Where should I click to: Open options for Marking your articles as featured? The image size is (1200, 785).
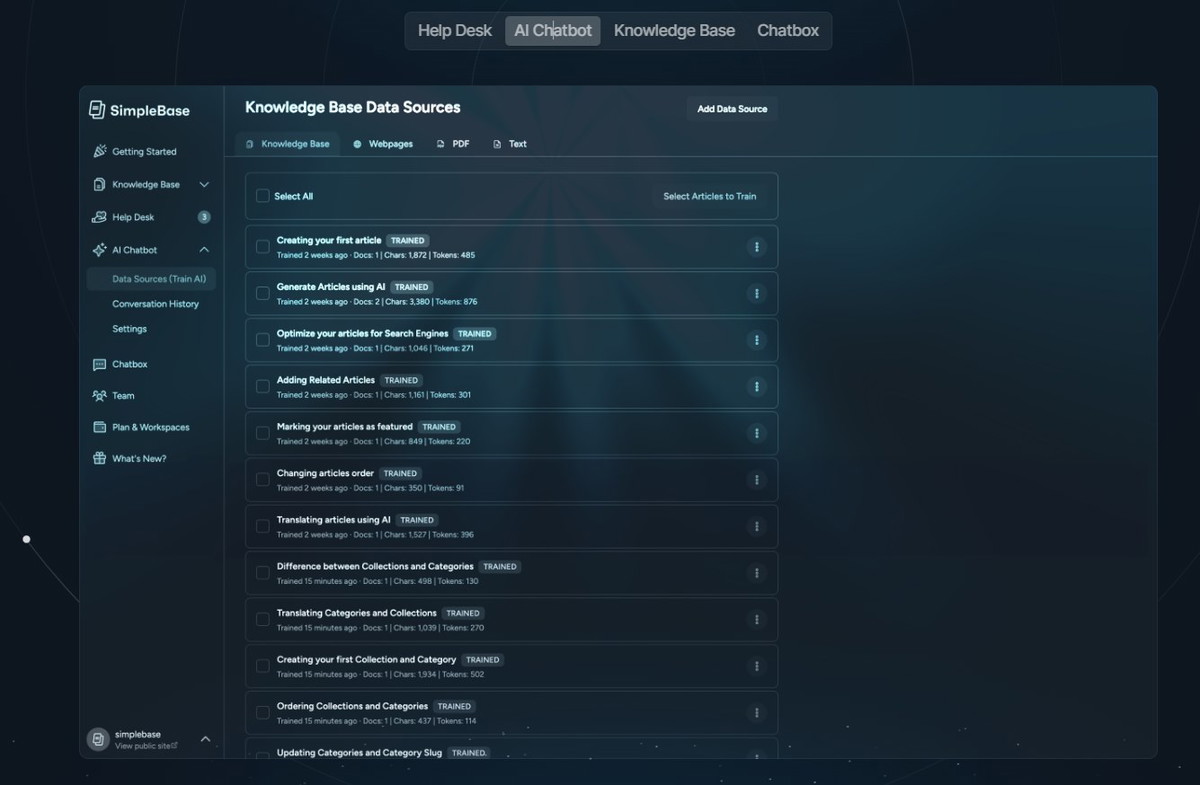click(x=757, y=433)
